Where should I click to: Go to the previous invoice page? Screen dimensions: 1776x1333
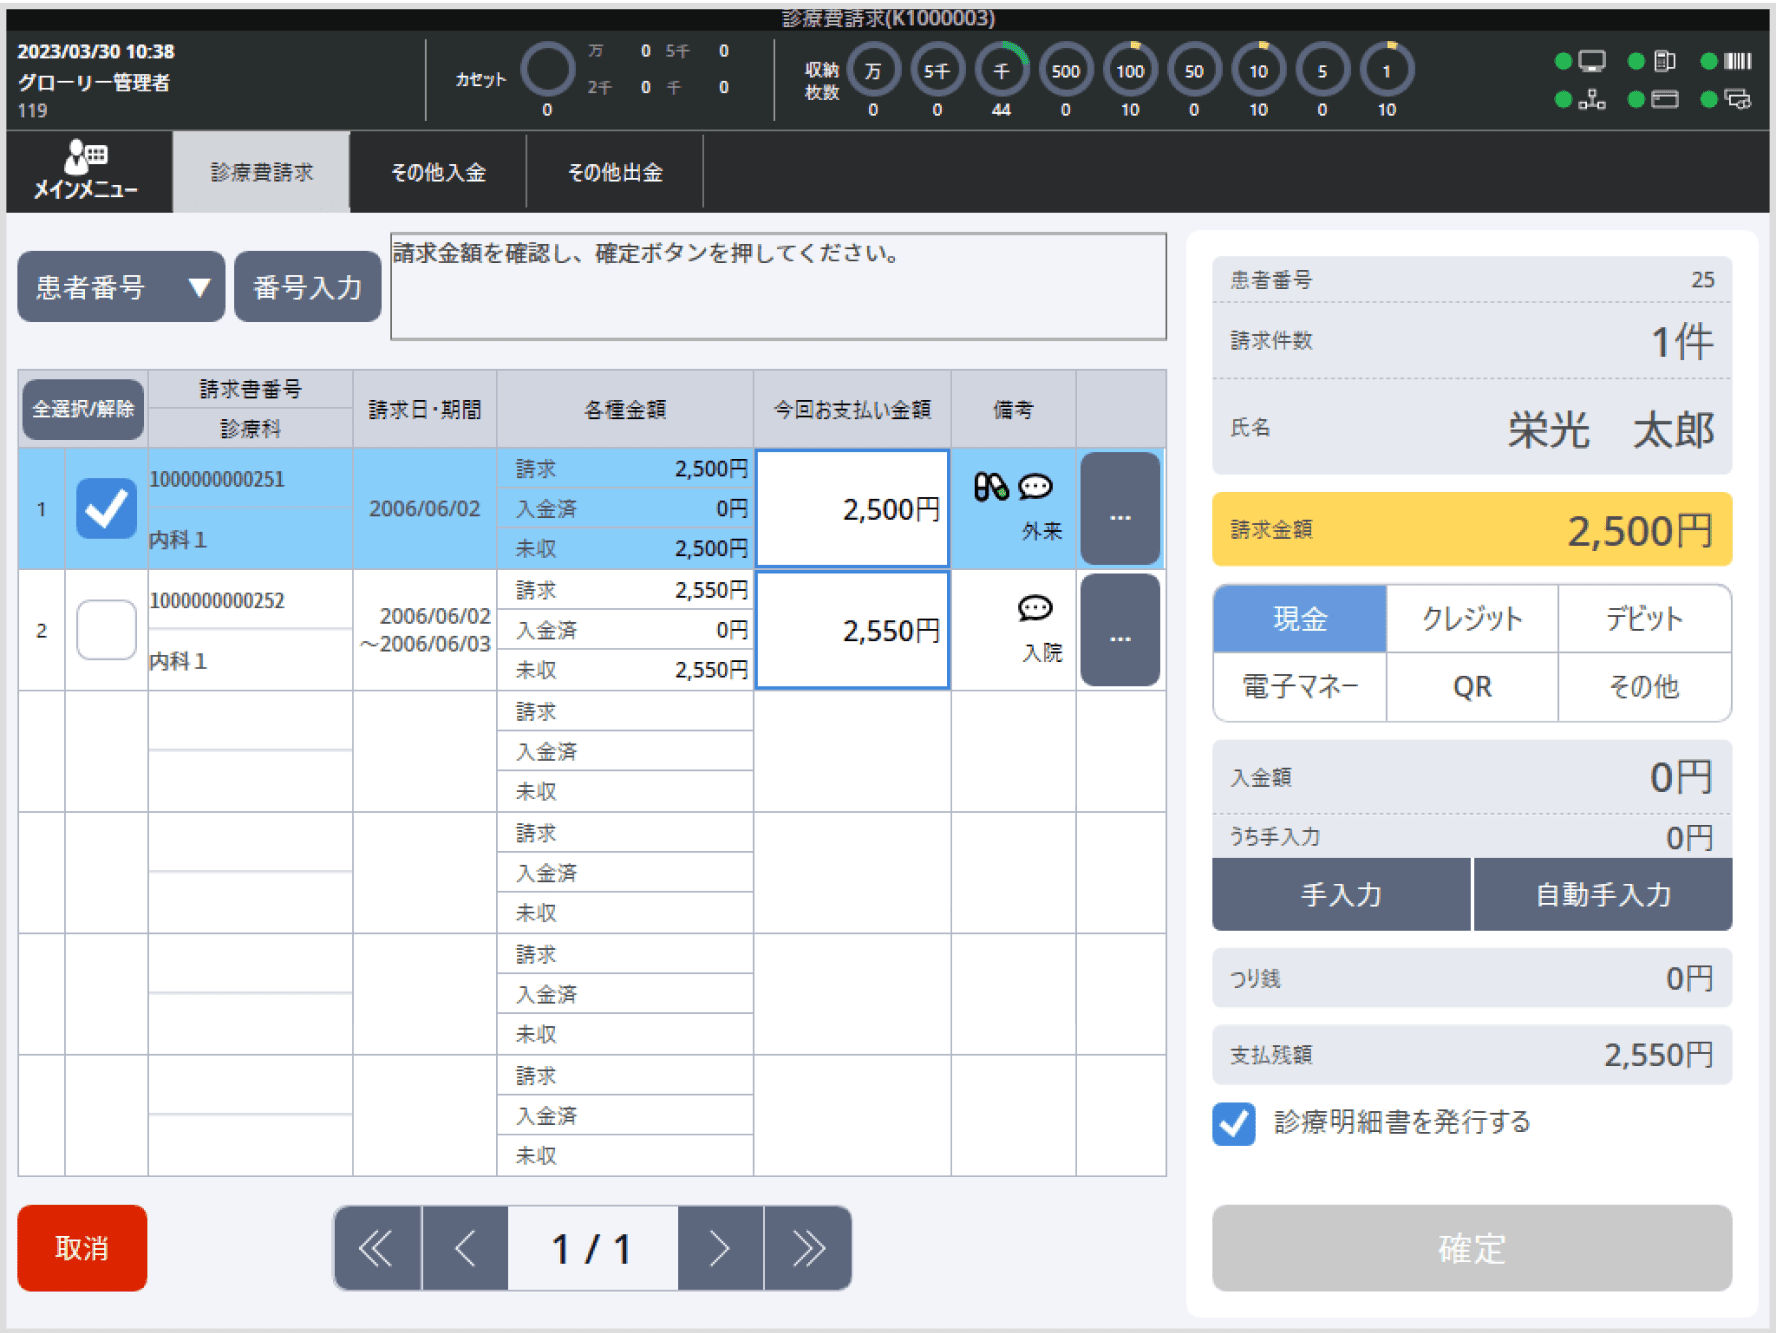tap(465, 1248)
